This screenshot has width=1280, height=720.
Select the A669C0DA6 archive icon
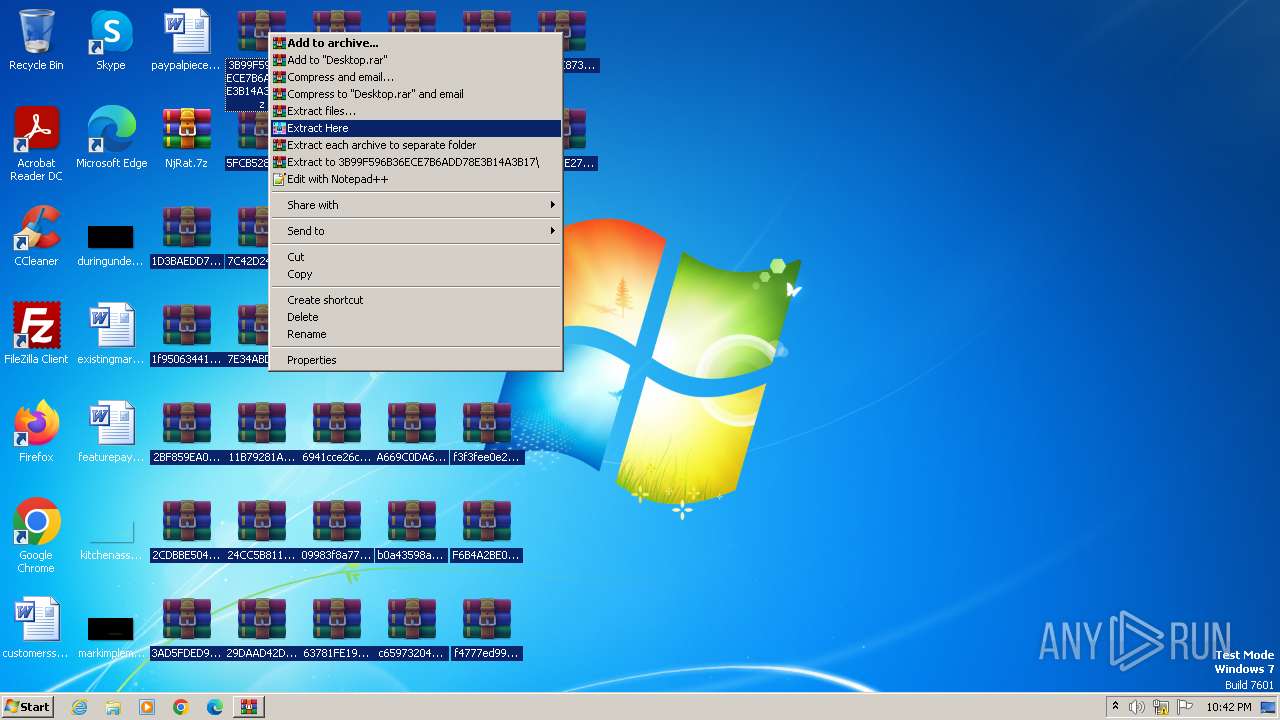tap(411, 433)
